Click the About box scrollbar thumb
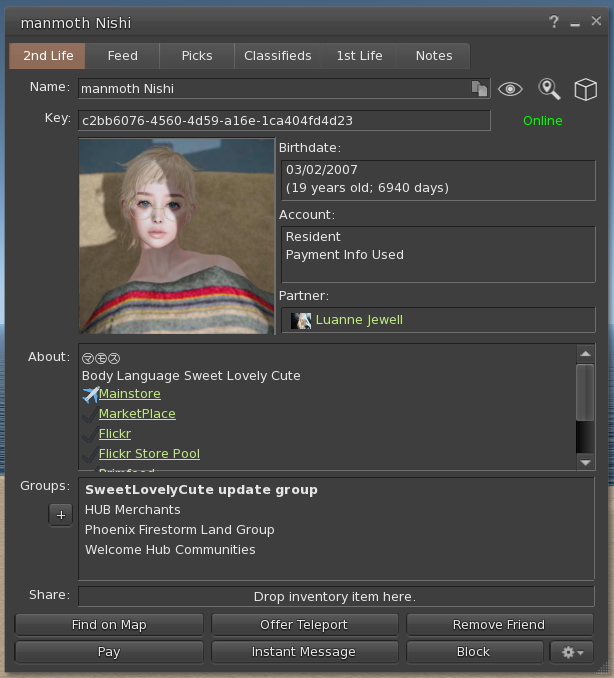Image resolution: width=614 pixels, height=678 pixels. [585, 392]
